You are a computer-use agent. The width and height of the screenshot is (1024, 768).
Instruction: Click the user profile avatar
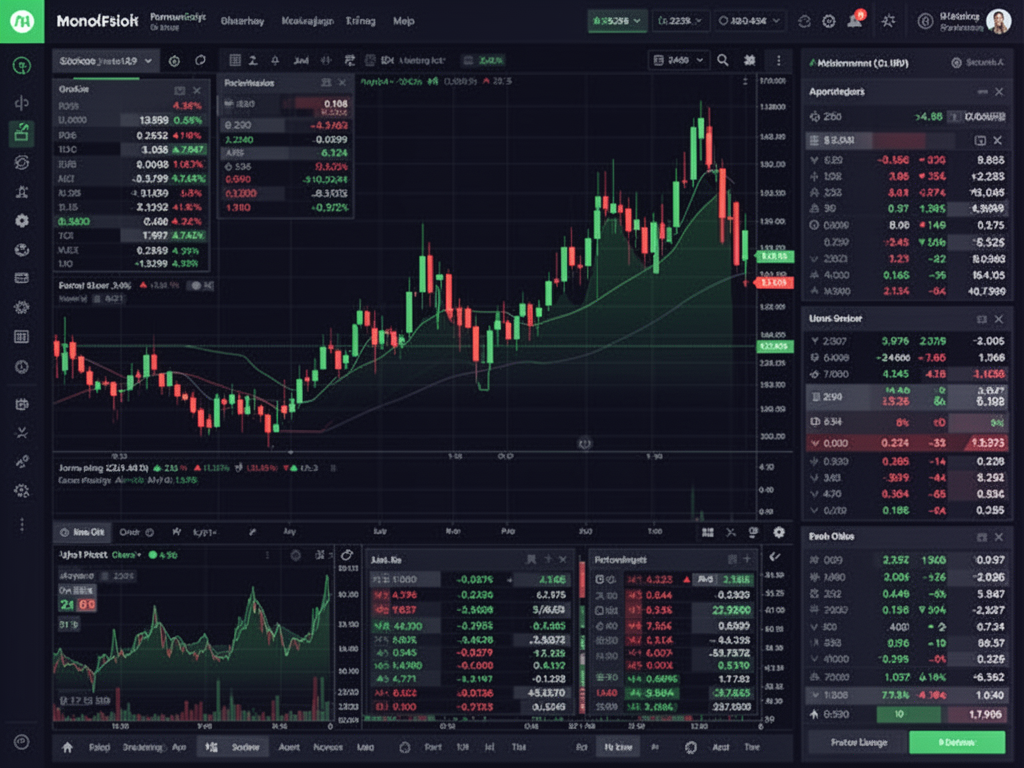(998, 21)
